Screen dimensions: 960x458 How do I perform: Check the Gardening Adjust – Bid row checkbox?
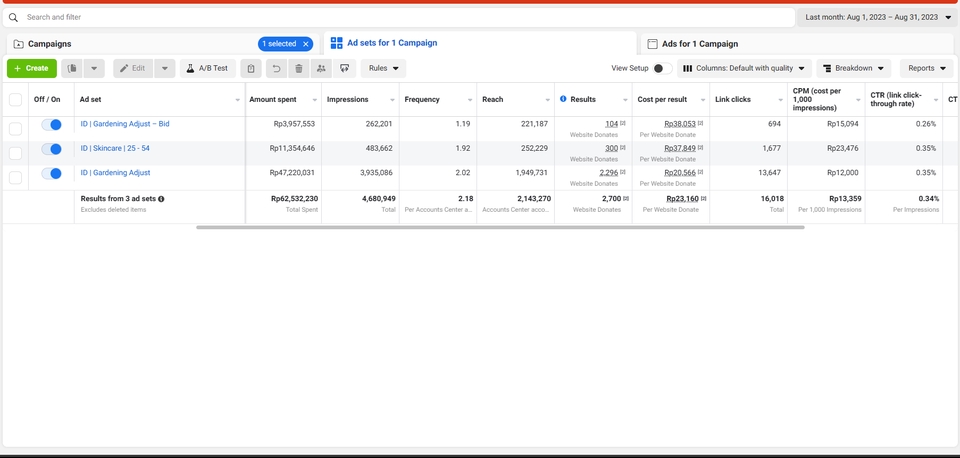pyautogui.click(x=15, y=129)
